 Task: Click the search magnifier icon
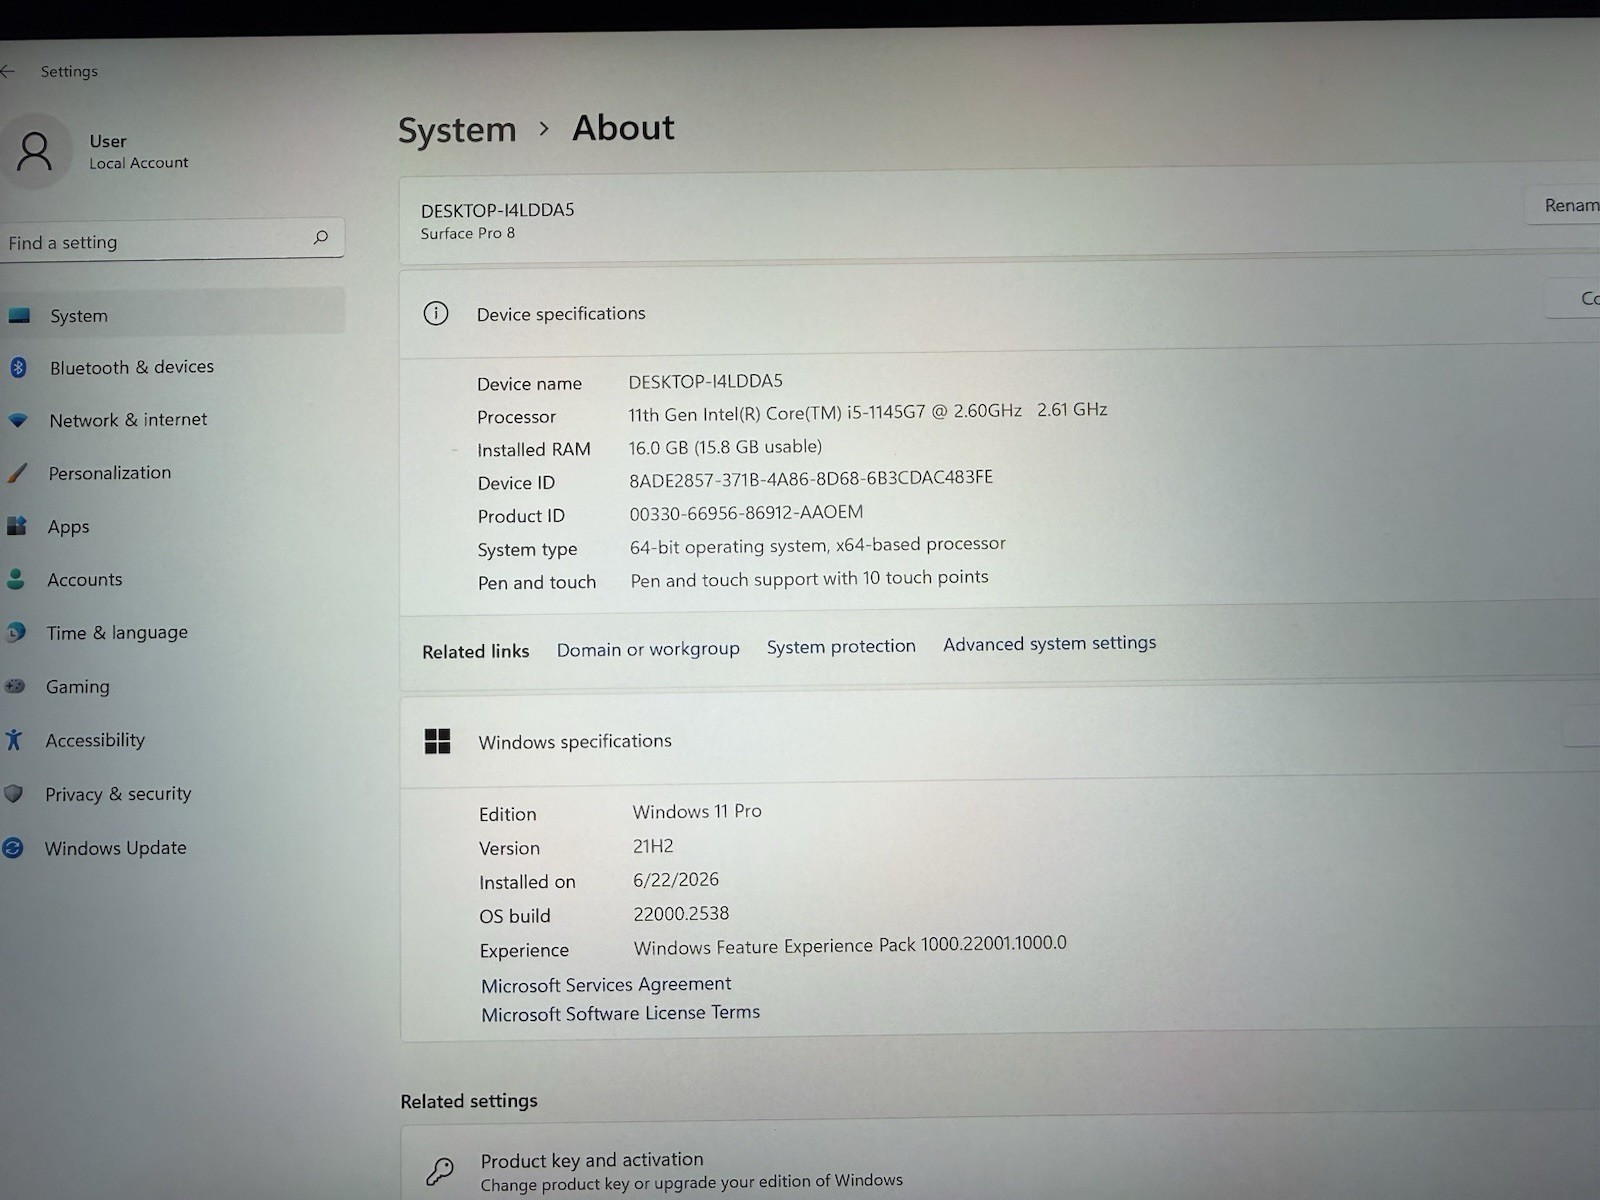[x=321, y=237]
